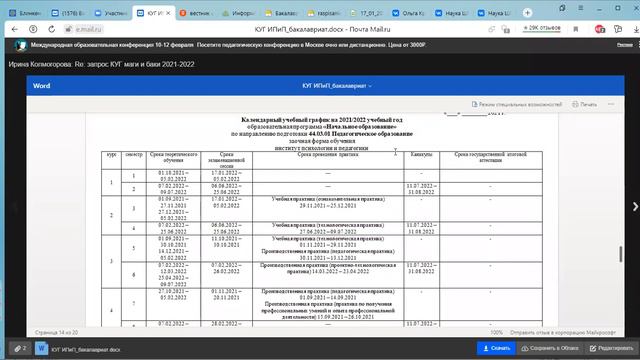
Task: Reload the page with the refresh icon
Action: pos(51,29)
